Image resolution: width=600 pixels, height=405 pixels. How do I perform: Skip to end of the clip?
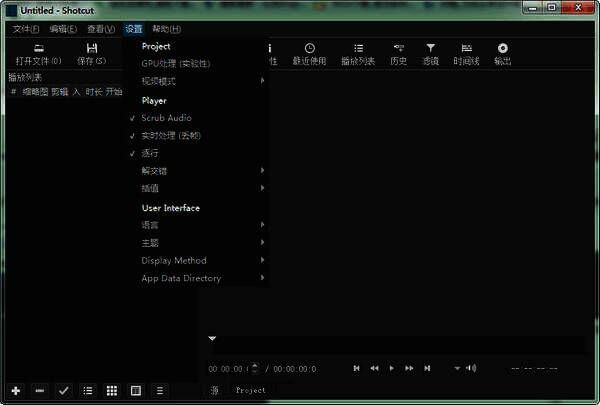click(427, 368)
